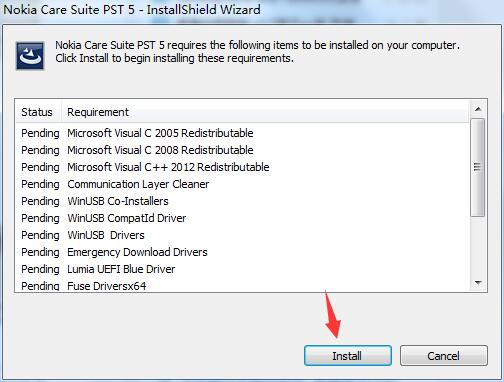
Task: Click the vertical scrollbar thumb
Action: tap(478, 167)
